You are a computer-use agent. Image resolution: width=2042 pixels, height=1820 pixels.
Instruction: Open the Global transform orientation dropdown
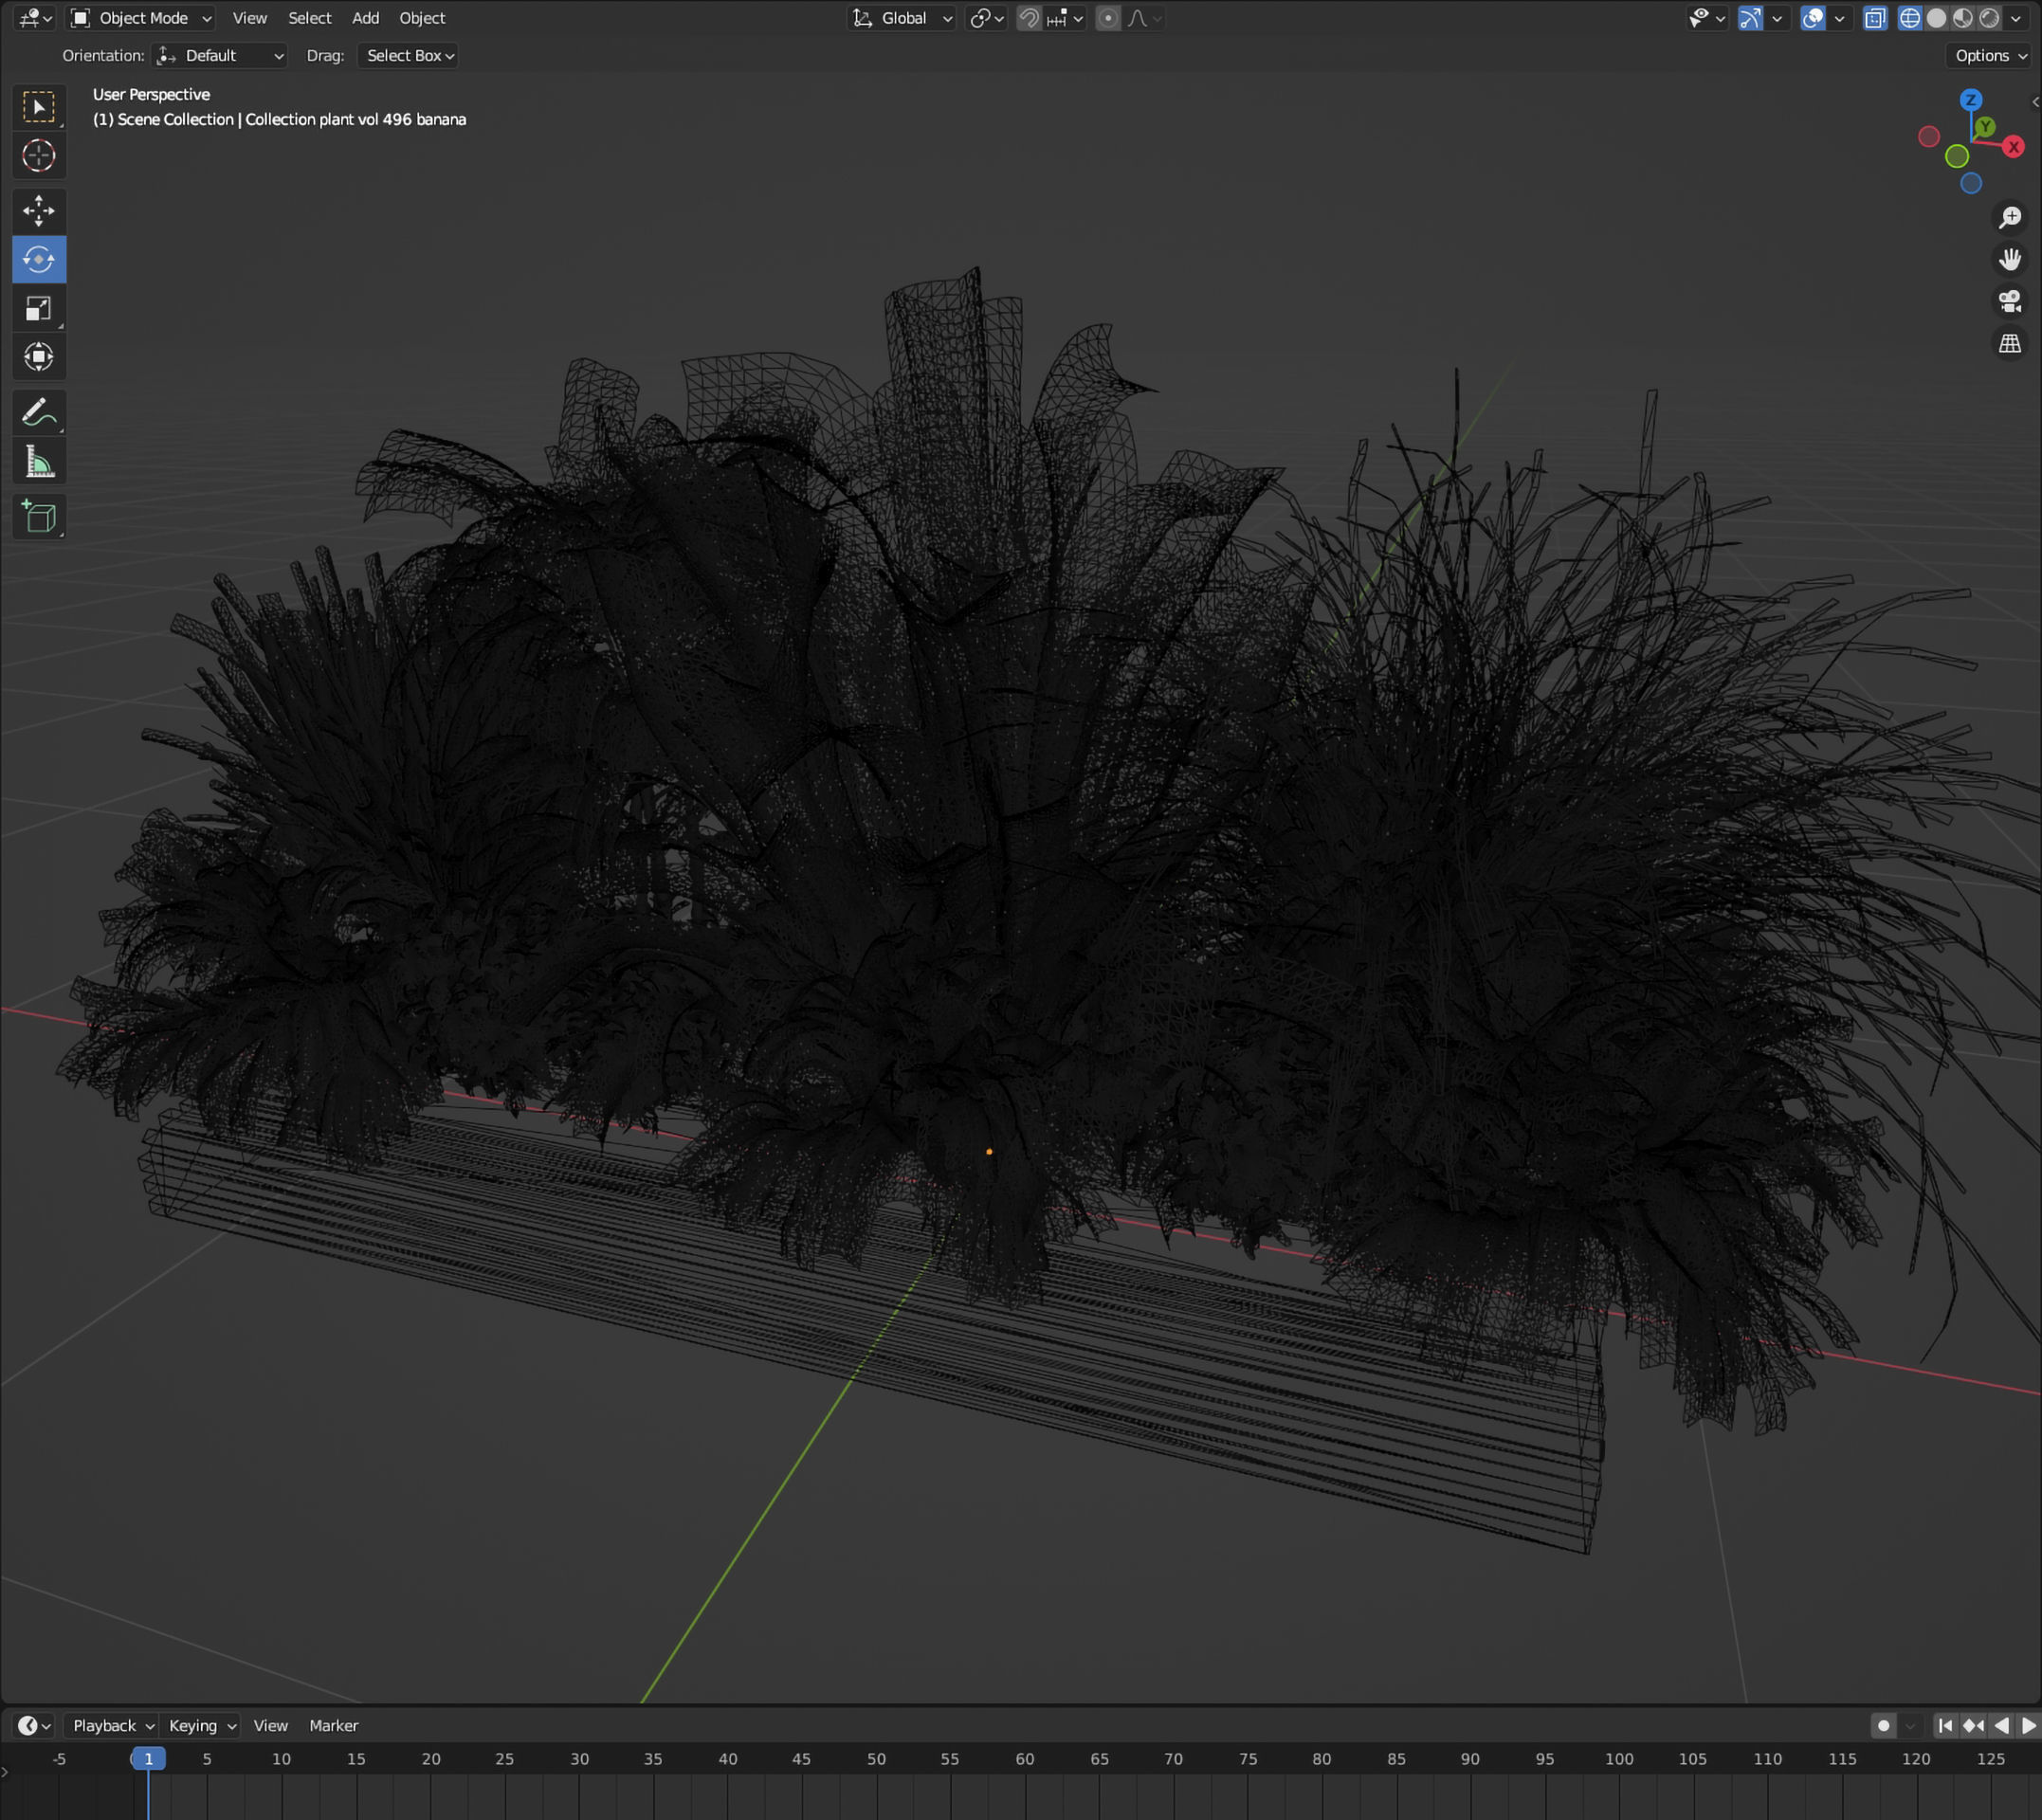coord(903,18)
